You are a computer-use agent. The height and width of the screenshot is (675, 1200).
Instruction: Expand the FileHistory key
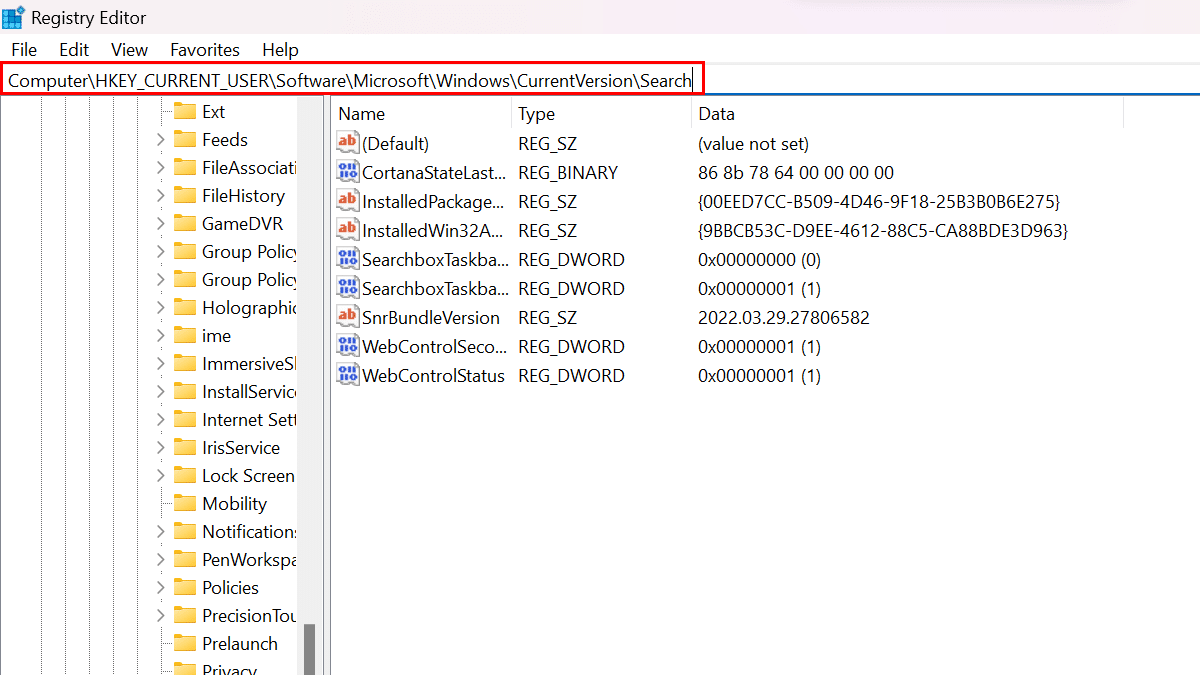[x=160, y=195]
